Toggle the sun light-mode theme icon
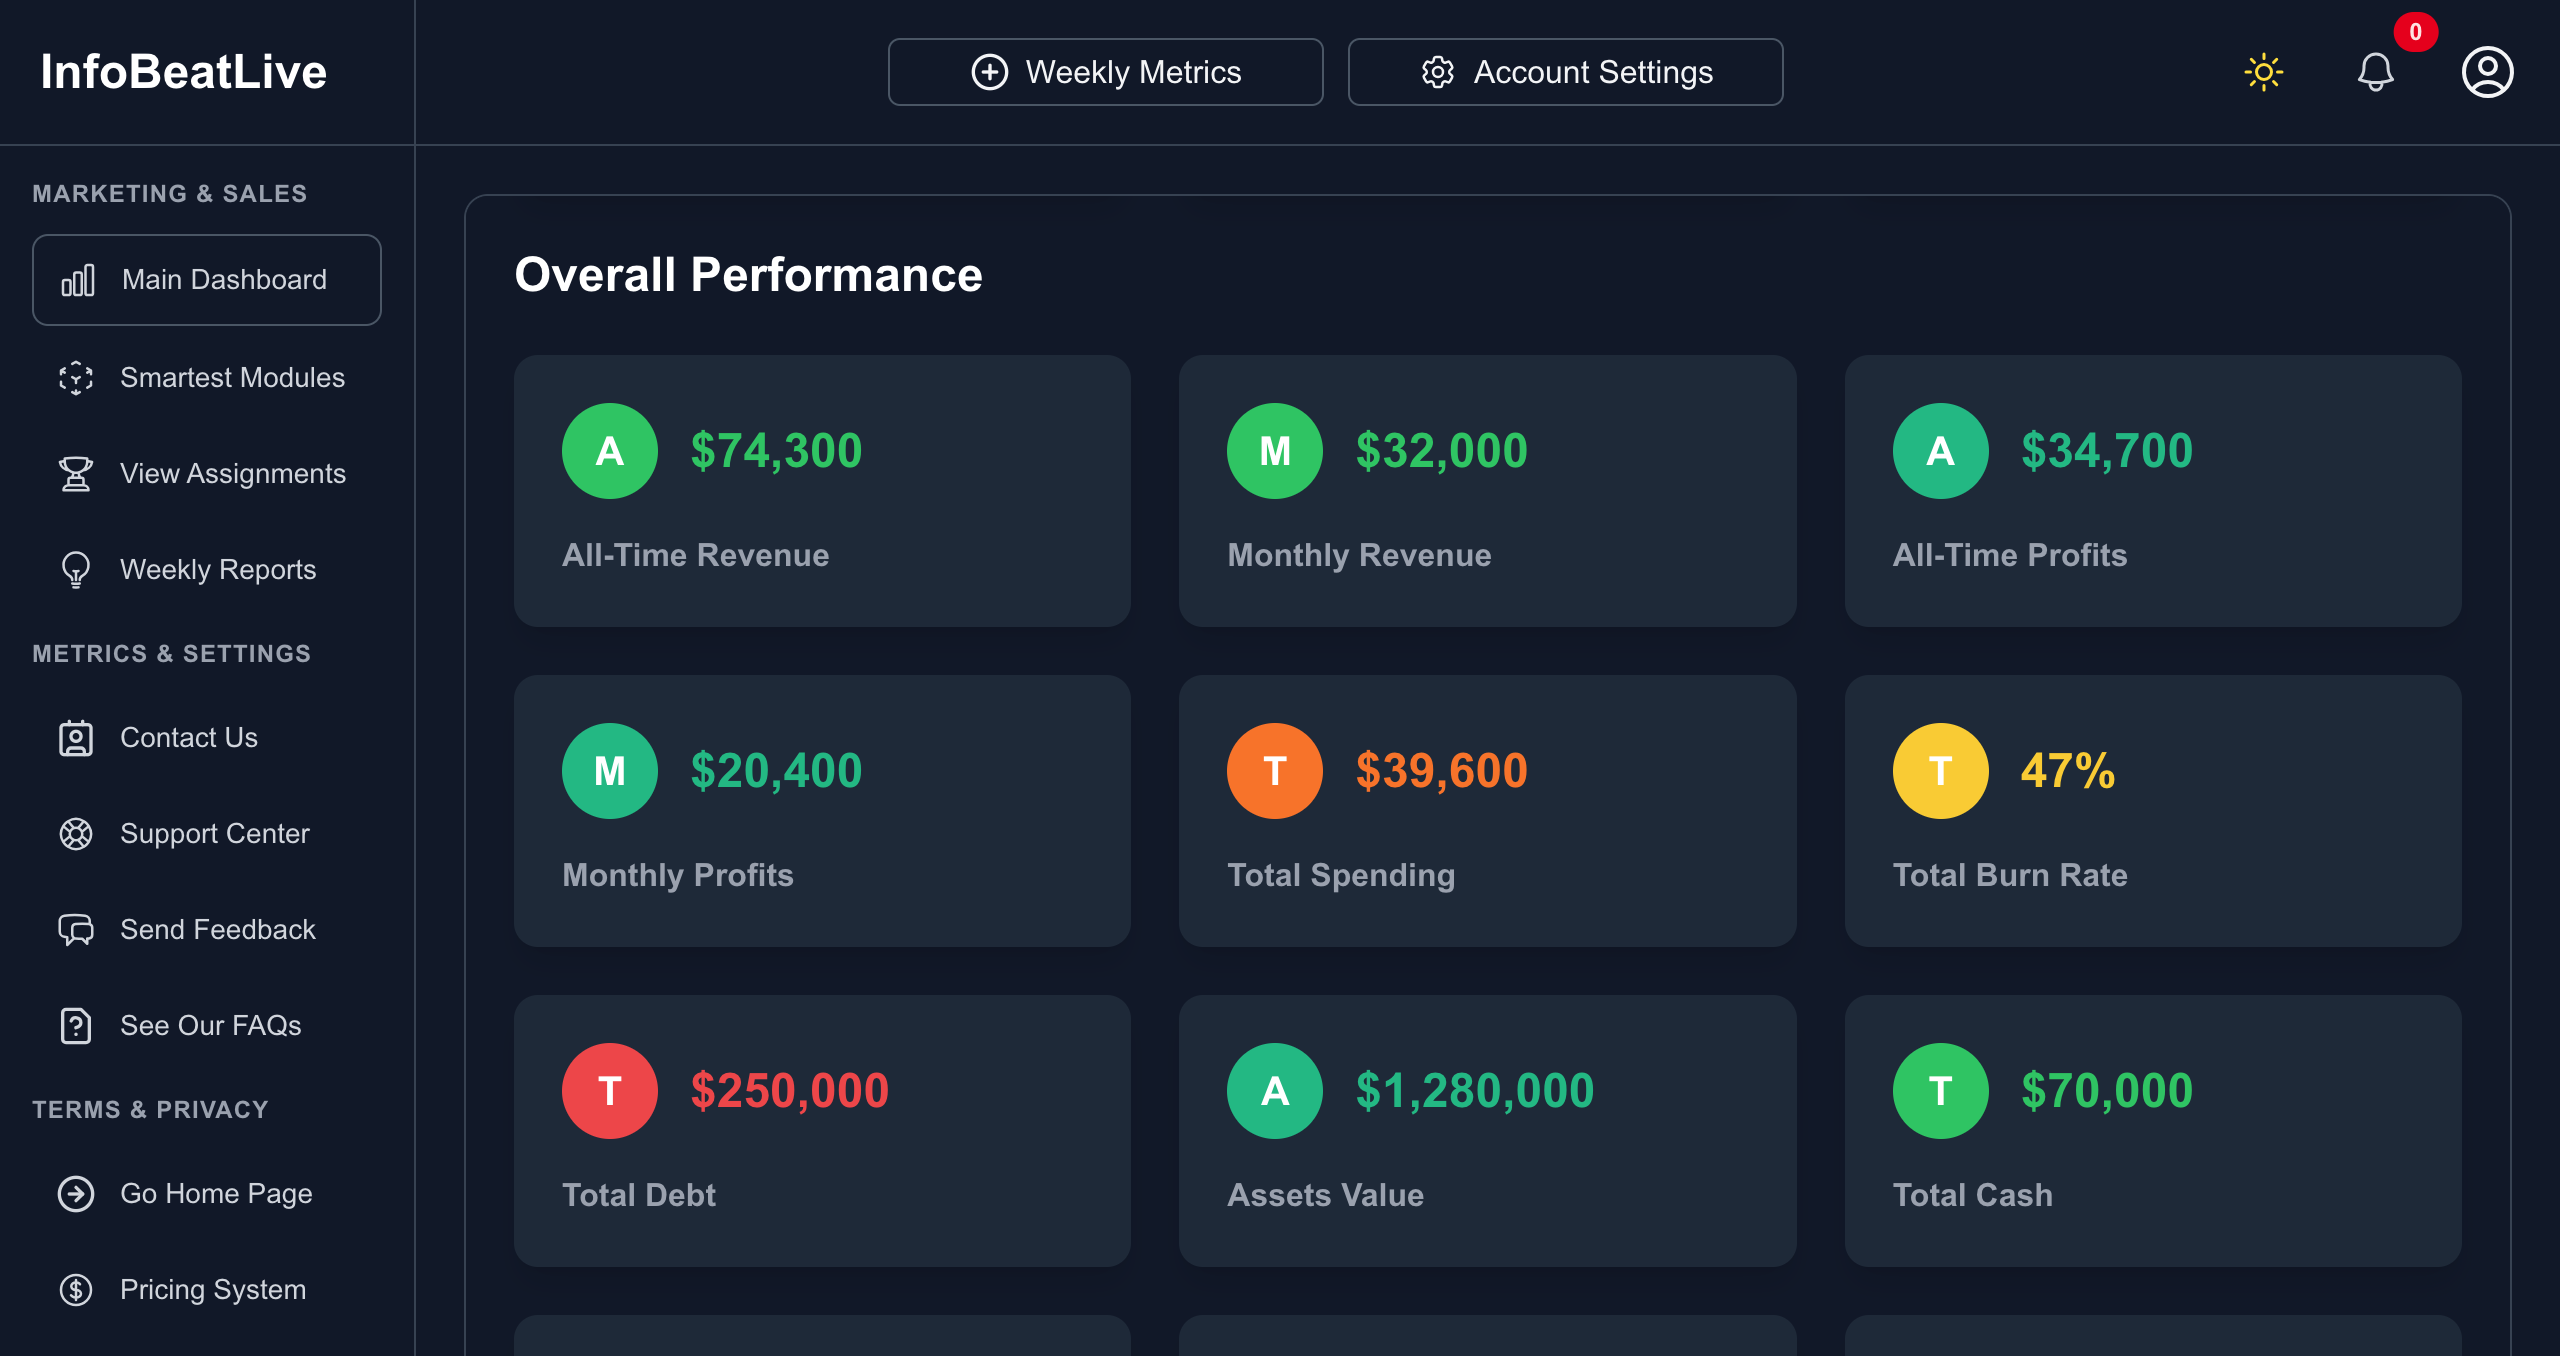 pos(2264,72)
